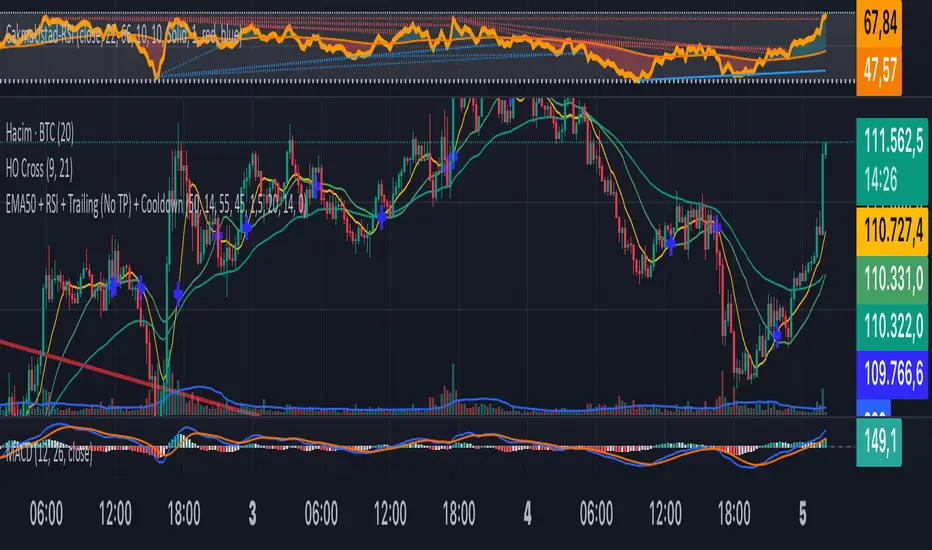Click the 67,84 RSI value label
The height and width of the screenshot is (550, 932).
pos(879,24)
